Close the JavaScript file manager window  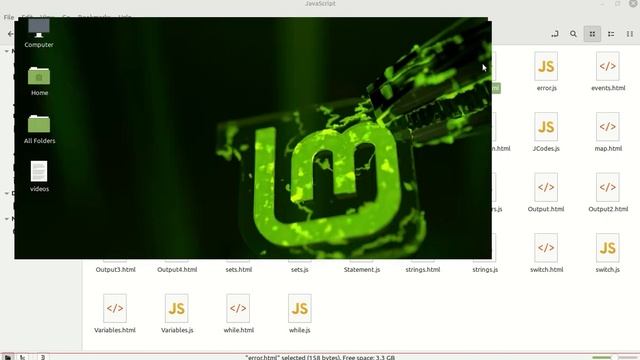[x=633, y=3]
